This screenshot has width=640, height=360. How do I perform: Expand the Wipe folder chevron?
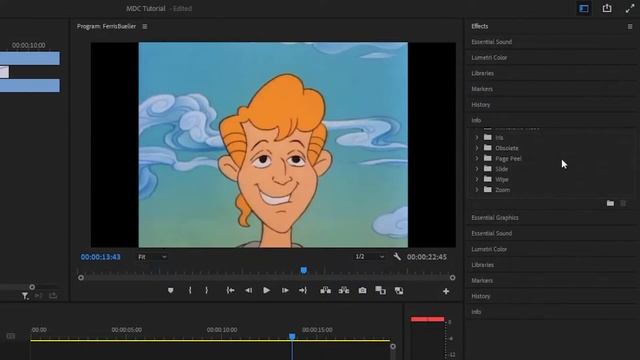(x=477, y=179)
